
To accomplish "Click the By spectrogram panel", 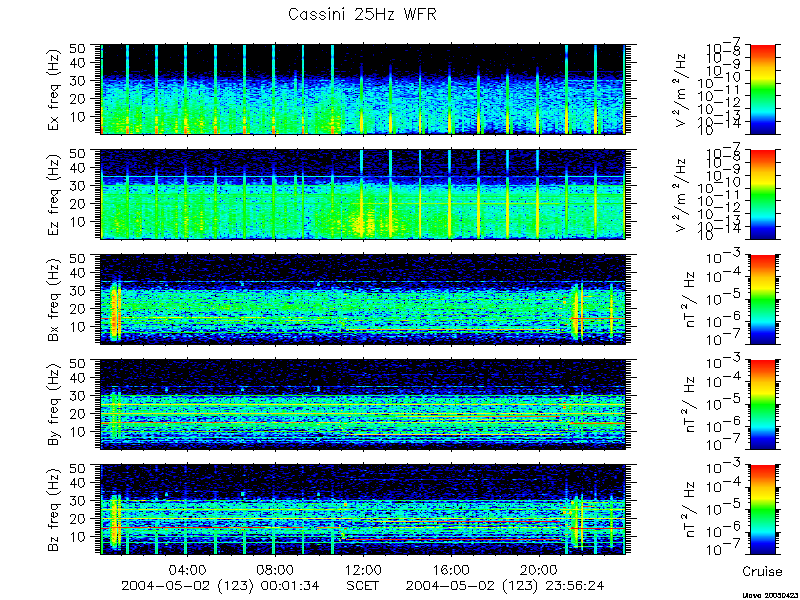I will point(363,405).
